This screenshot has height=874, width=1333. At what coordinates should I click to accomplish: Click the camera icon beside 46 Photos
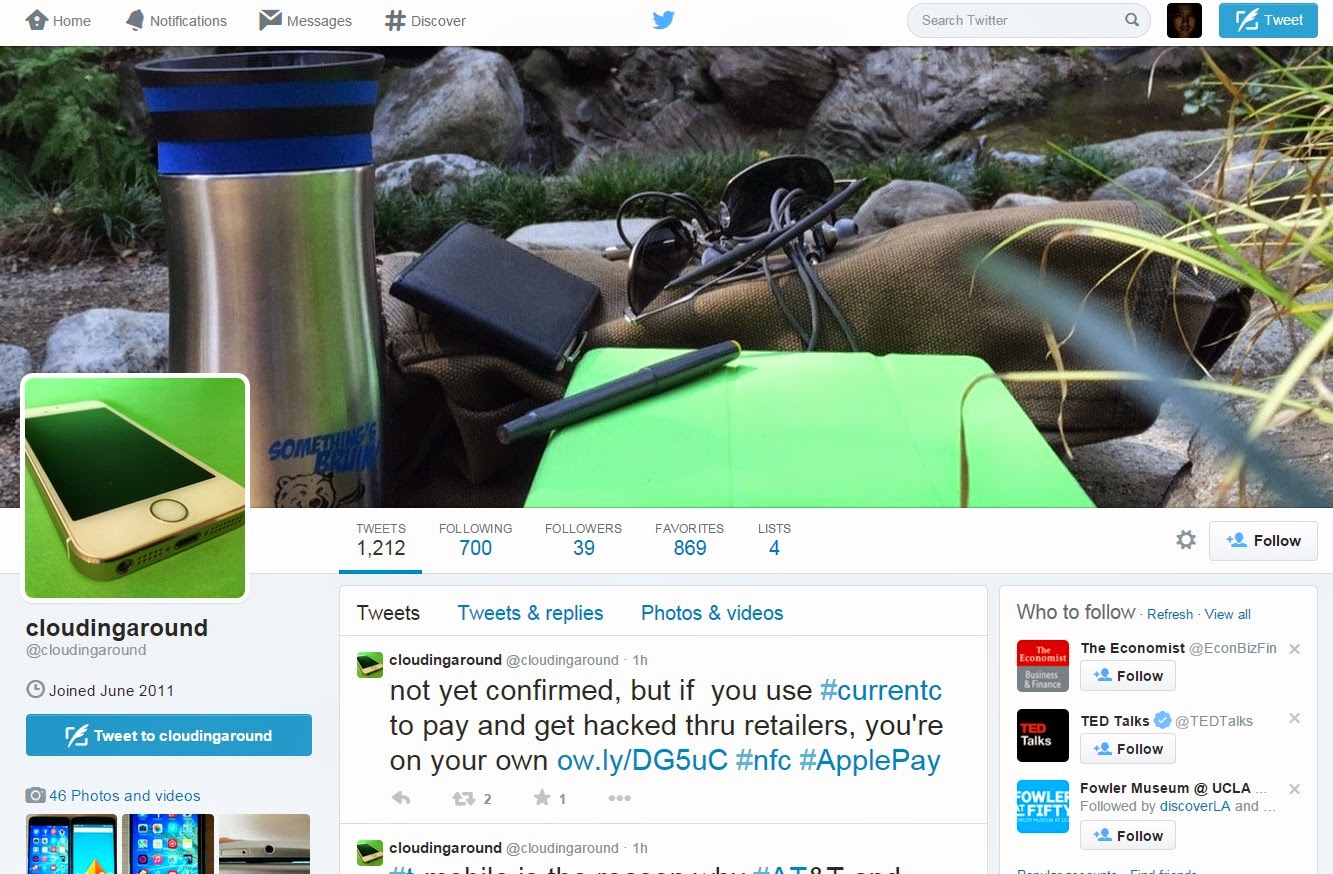pos(35,796)
